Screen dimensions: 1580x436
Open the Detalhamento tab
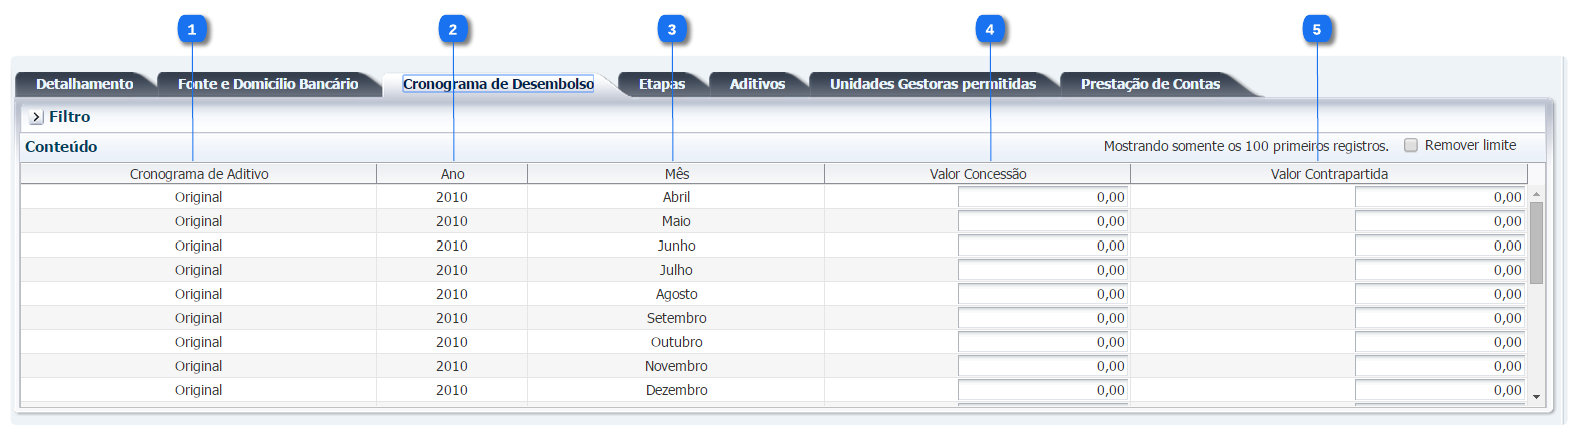coord(84,84)
